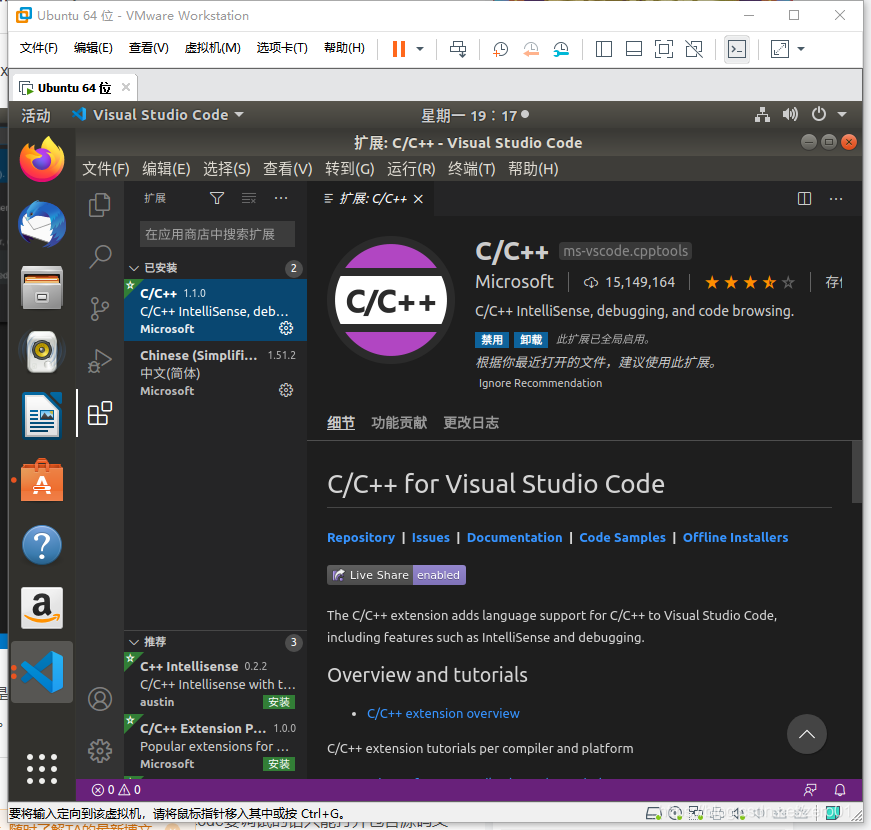Select the 细节 tab
This screenshot has height=830, width=871.
341,423
